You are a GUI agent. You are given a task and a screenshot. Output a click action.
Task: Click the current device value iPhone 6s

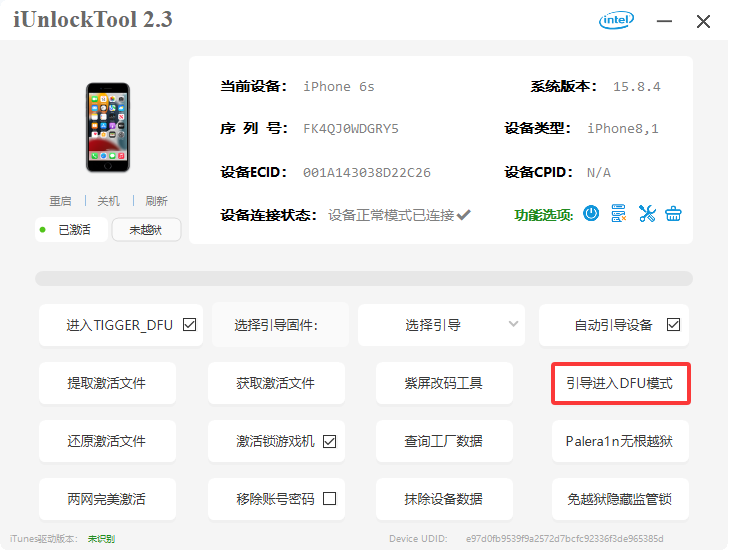(339, 87)
